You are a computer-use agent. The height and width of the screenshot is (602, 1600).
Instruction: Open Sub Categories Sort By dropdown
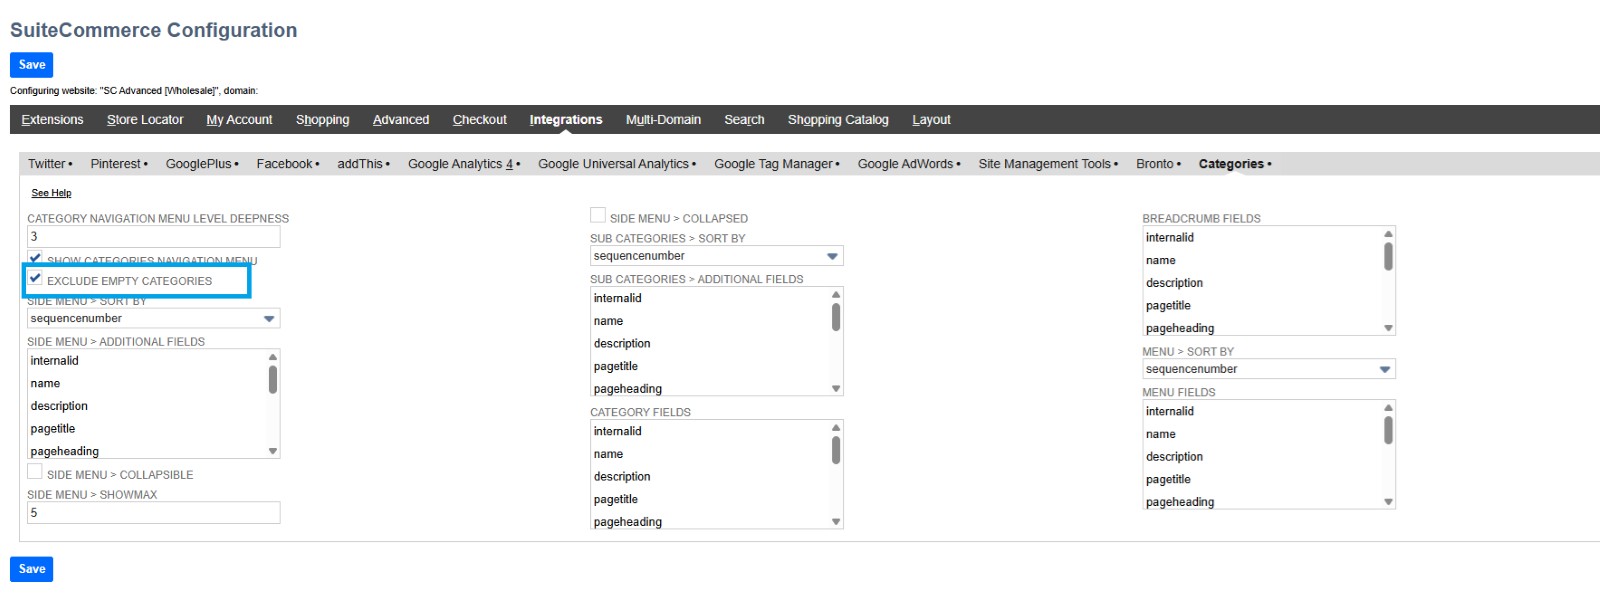coord(716,256)
